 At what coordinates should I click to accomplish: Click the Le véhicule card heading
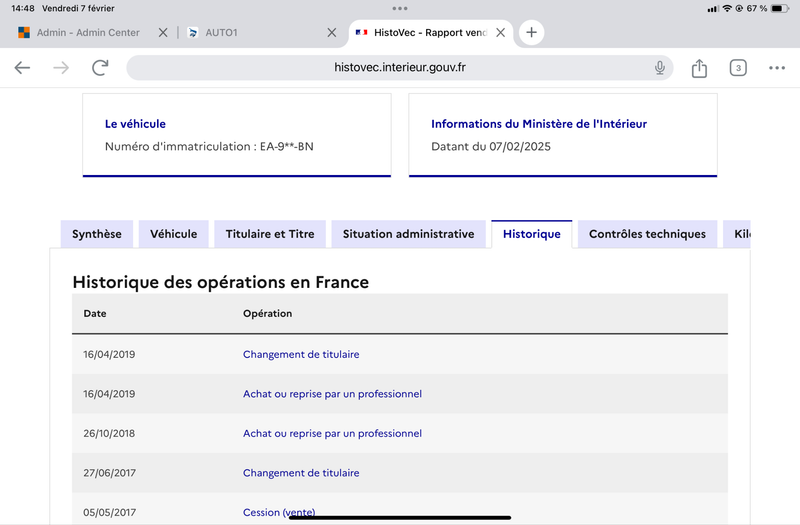click(x=135, y=124)
